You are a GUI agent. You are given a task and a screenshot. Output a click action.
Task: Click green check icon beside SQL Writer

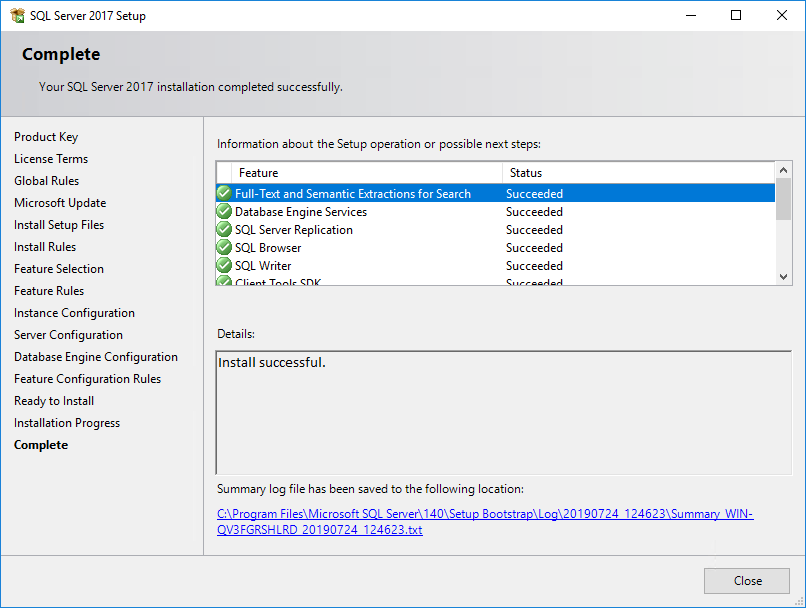224,265
